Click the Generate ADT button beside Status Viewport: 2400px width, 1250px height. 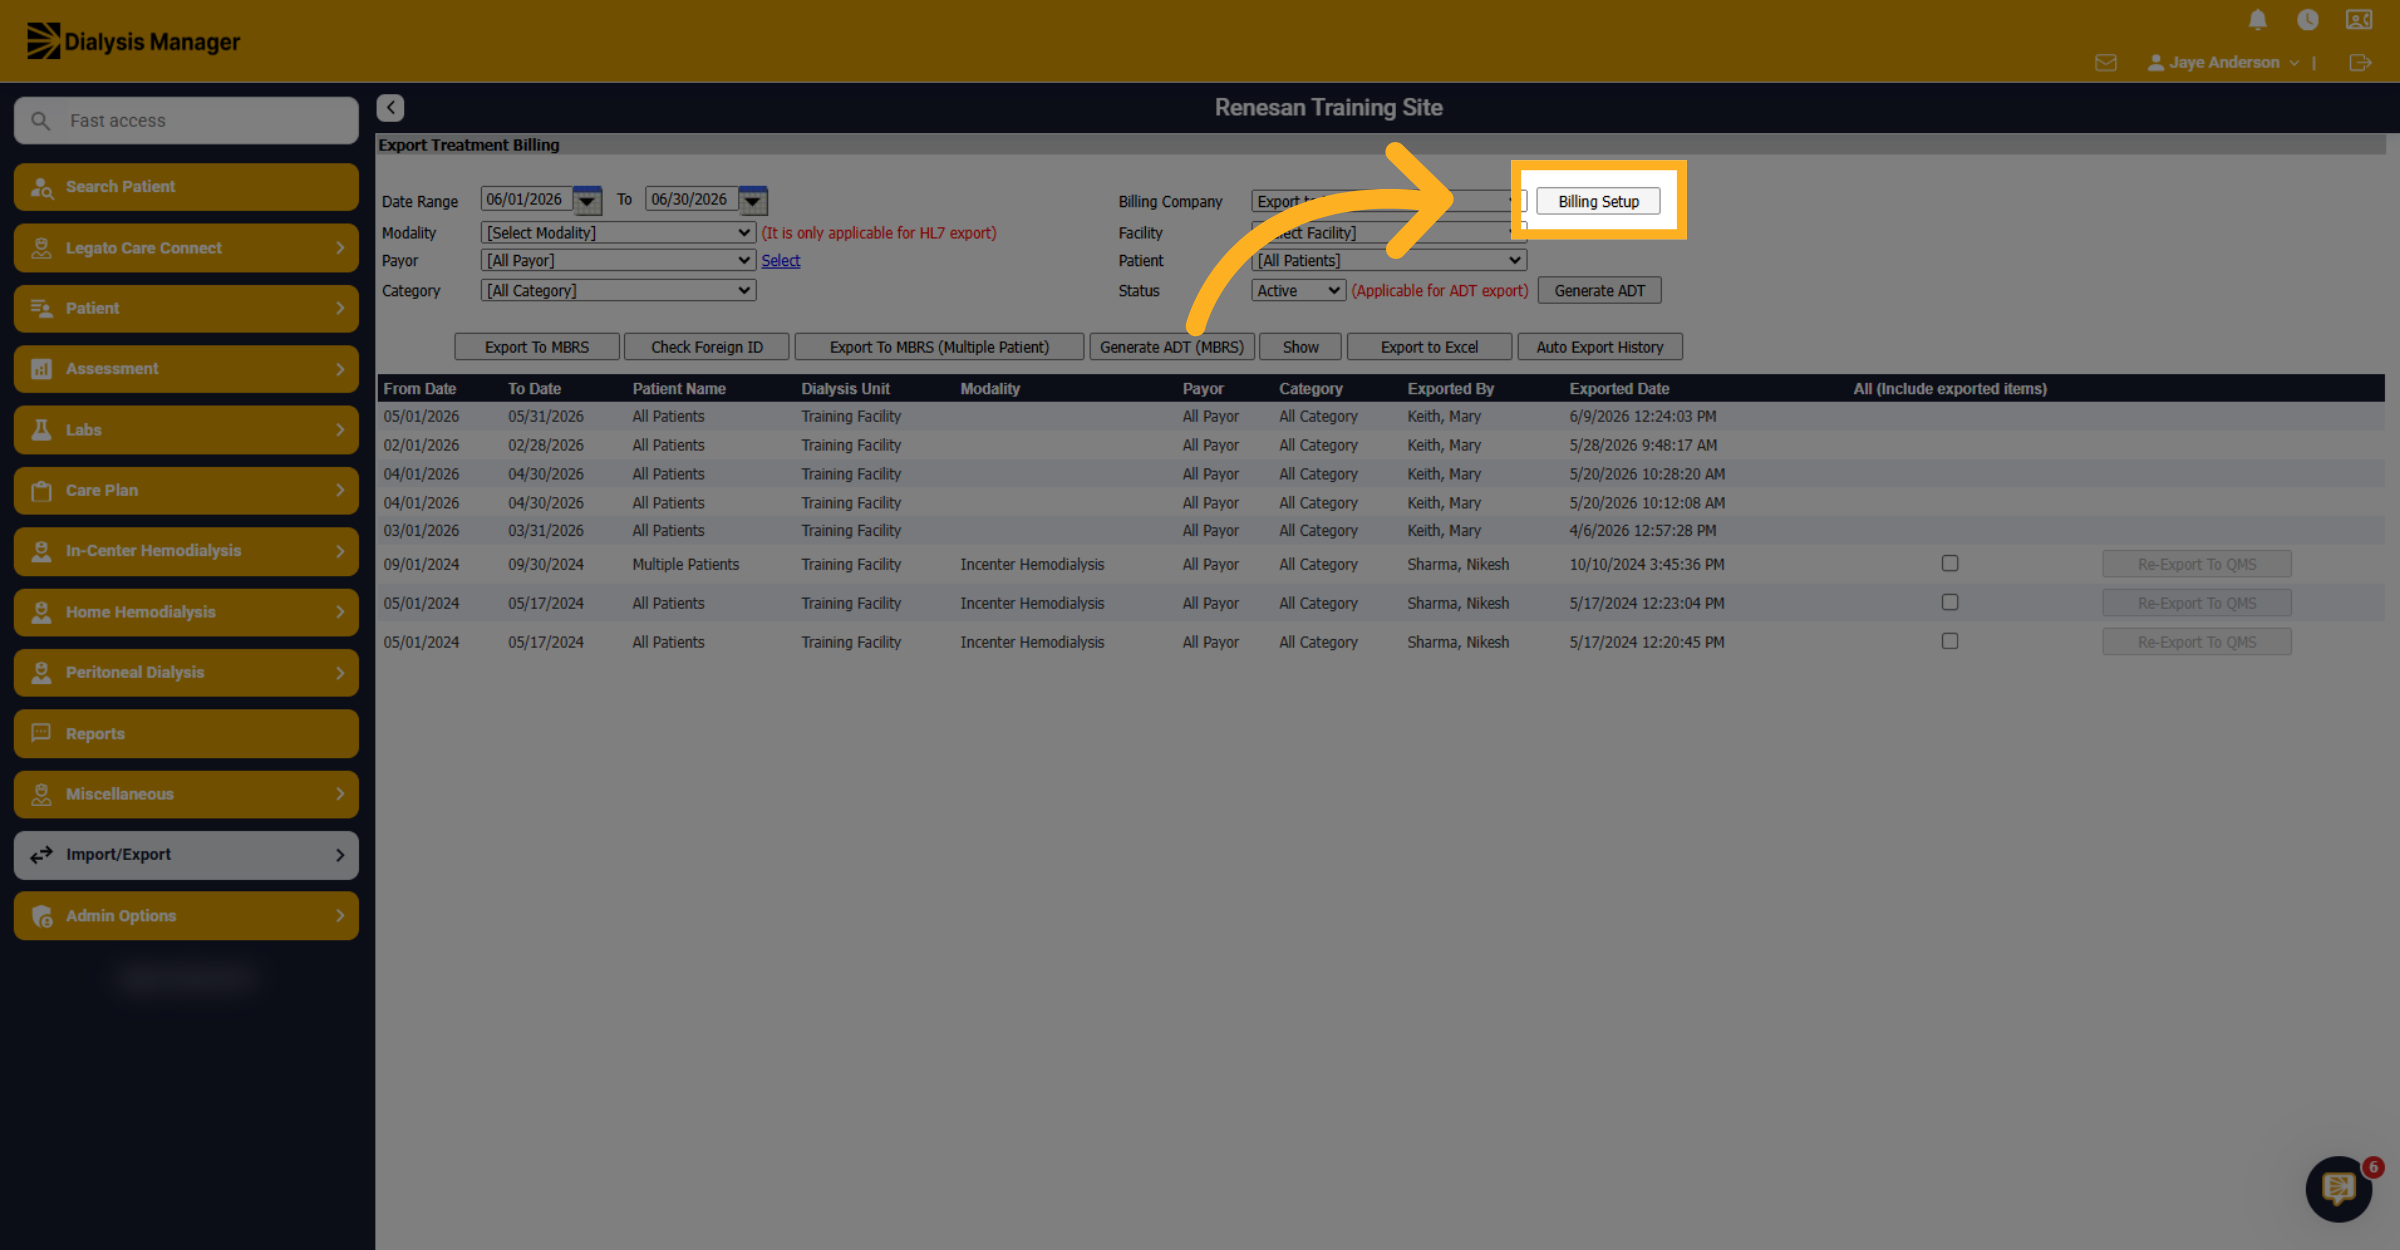(1599, 291)
